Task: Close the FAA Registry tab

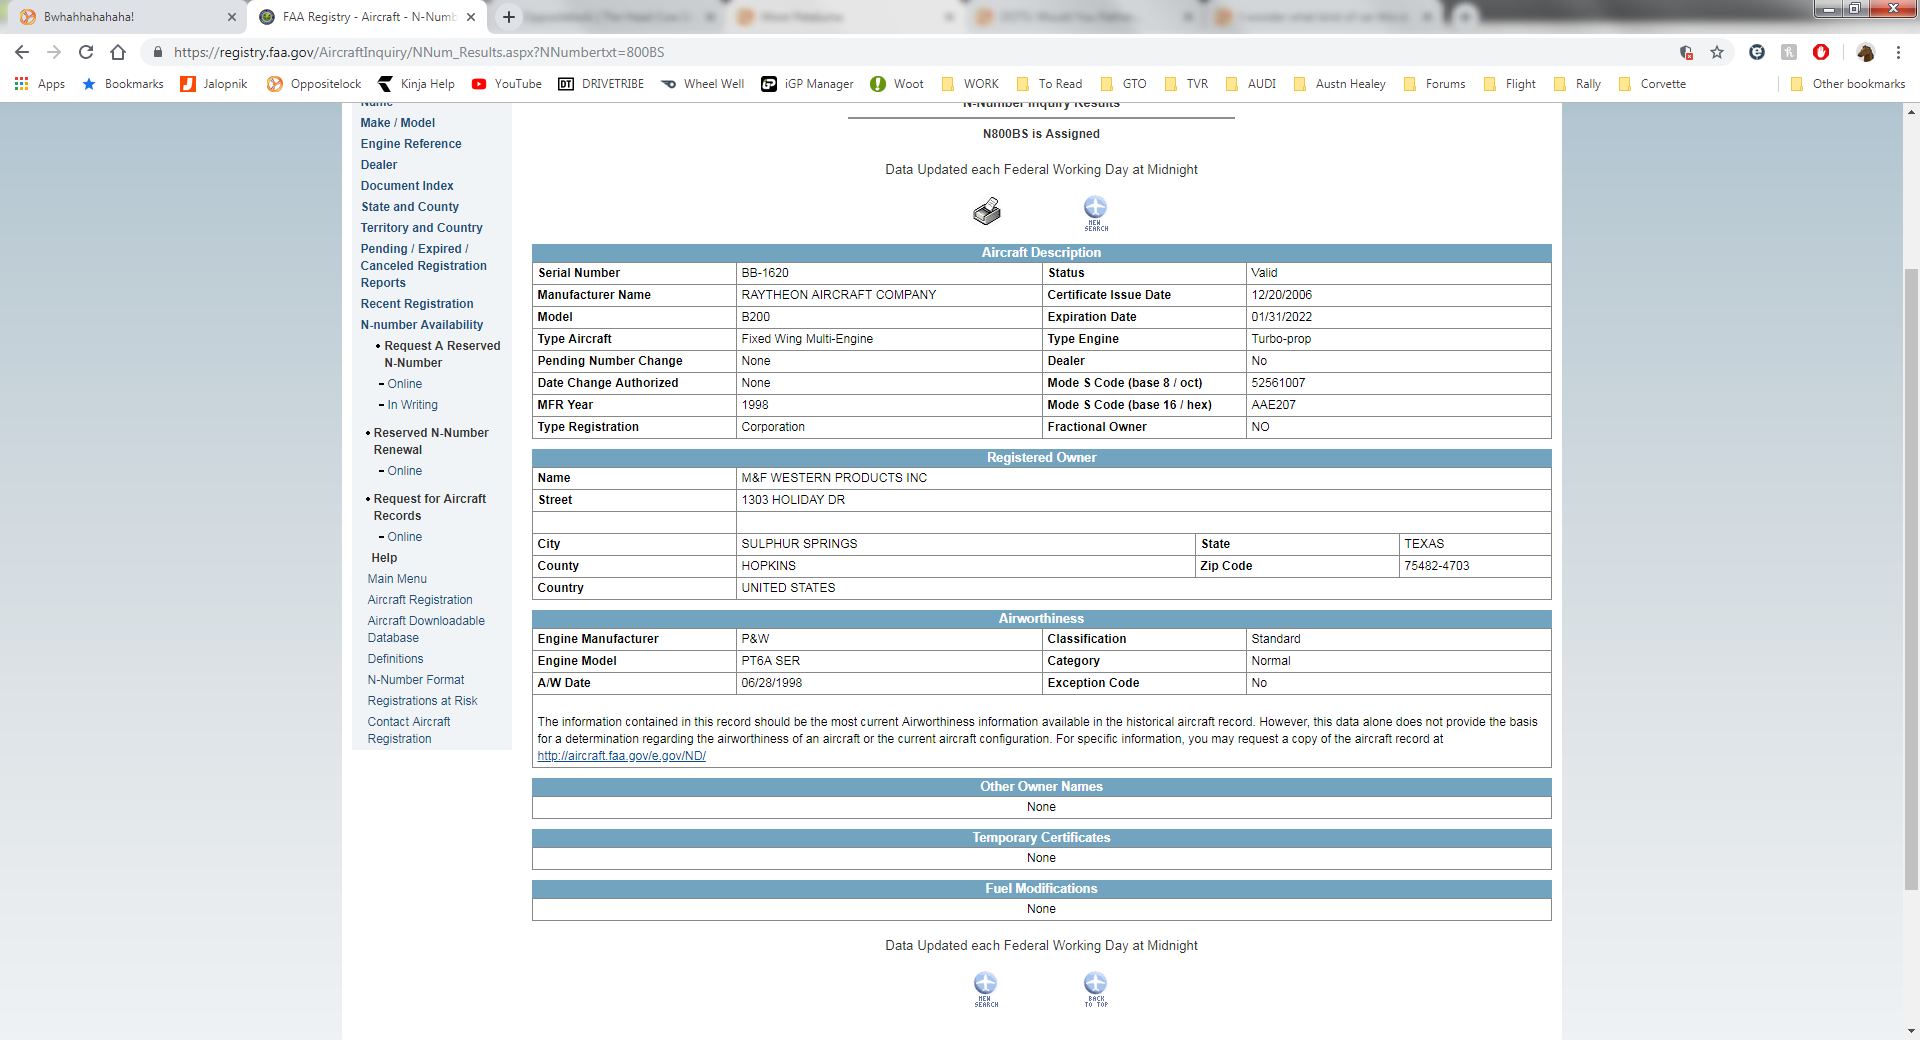Action: point(471,17)
